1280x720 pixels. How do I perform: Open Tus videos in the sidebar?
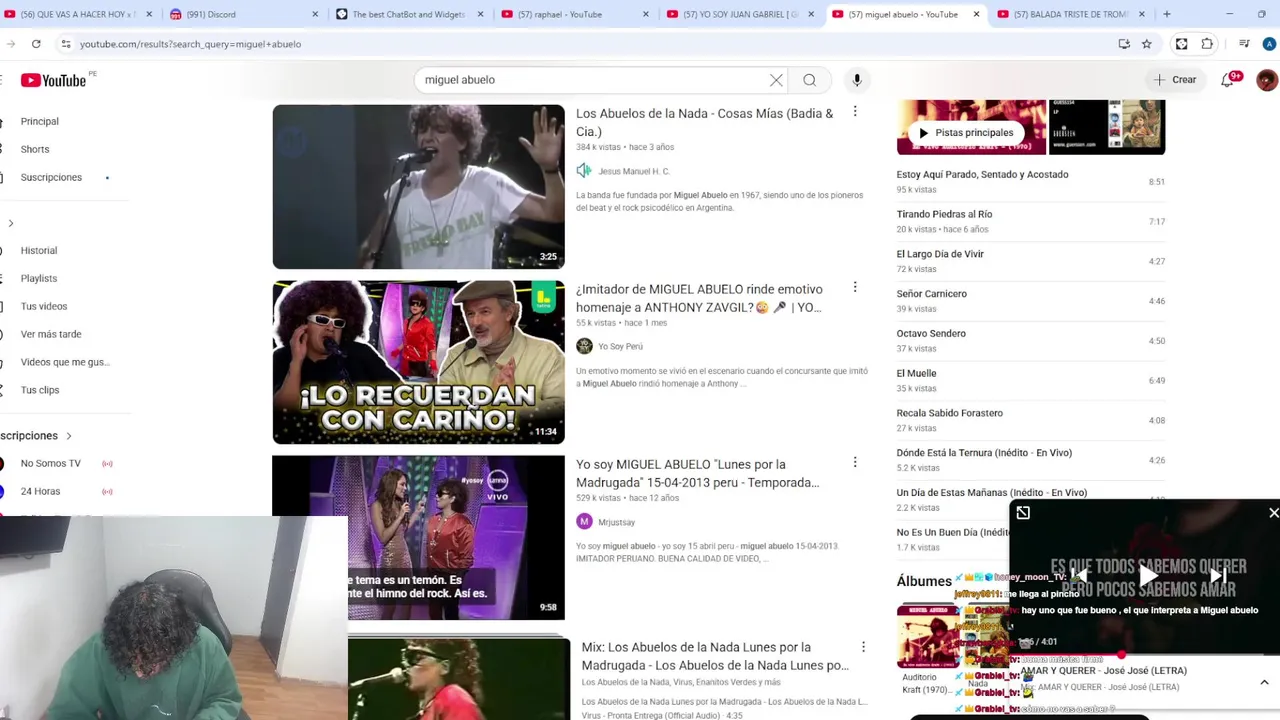44,306
